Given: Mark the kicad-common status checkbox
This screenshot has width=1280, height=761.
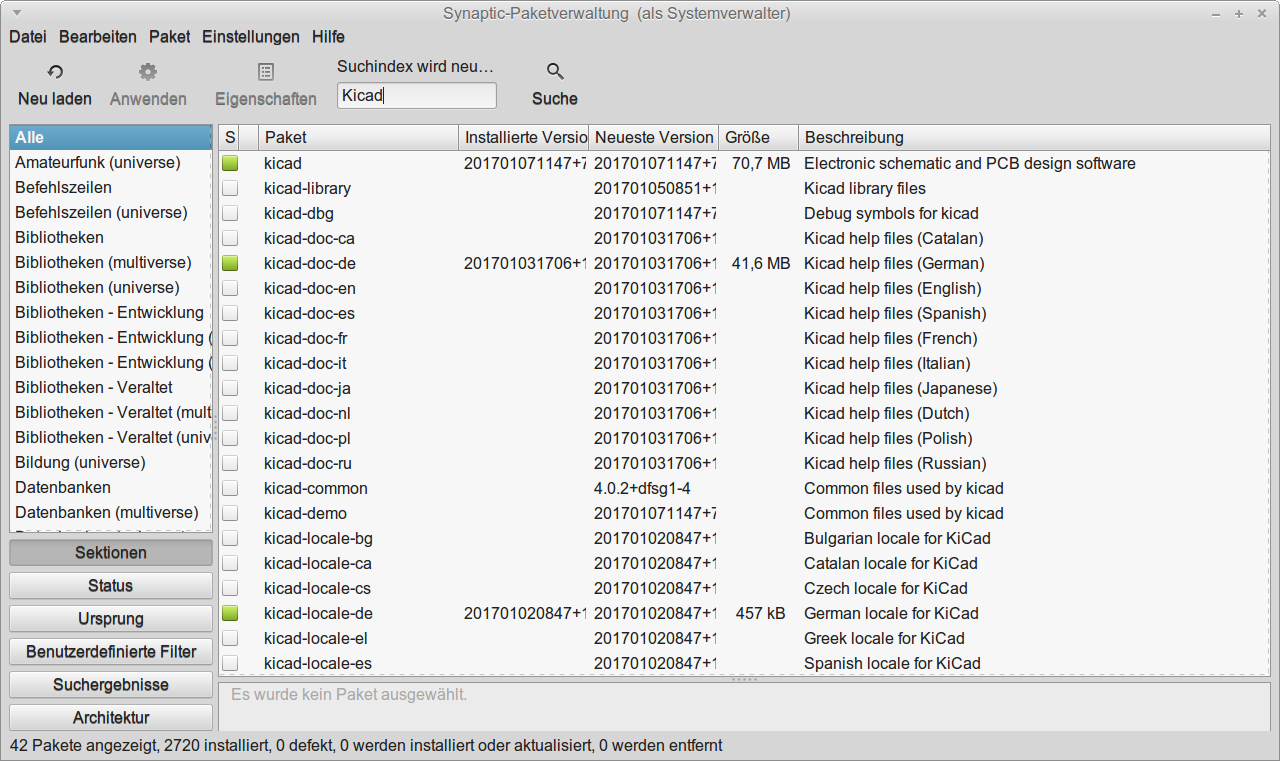Looking at the screenshot, I should 230,488.
